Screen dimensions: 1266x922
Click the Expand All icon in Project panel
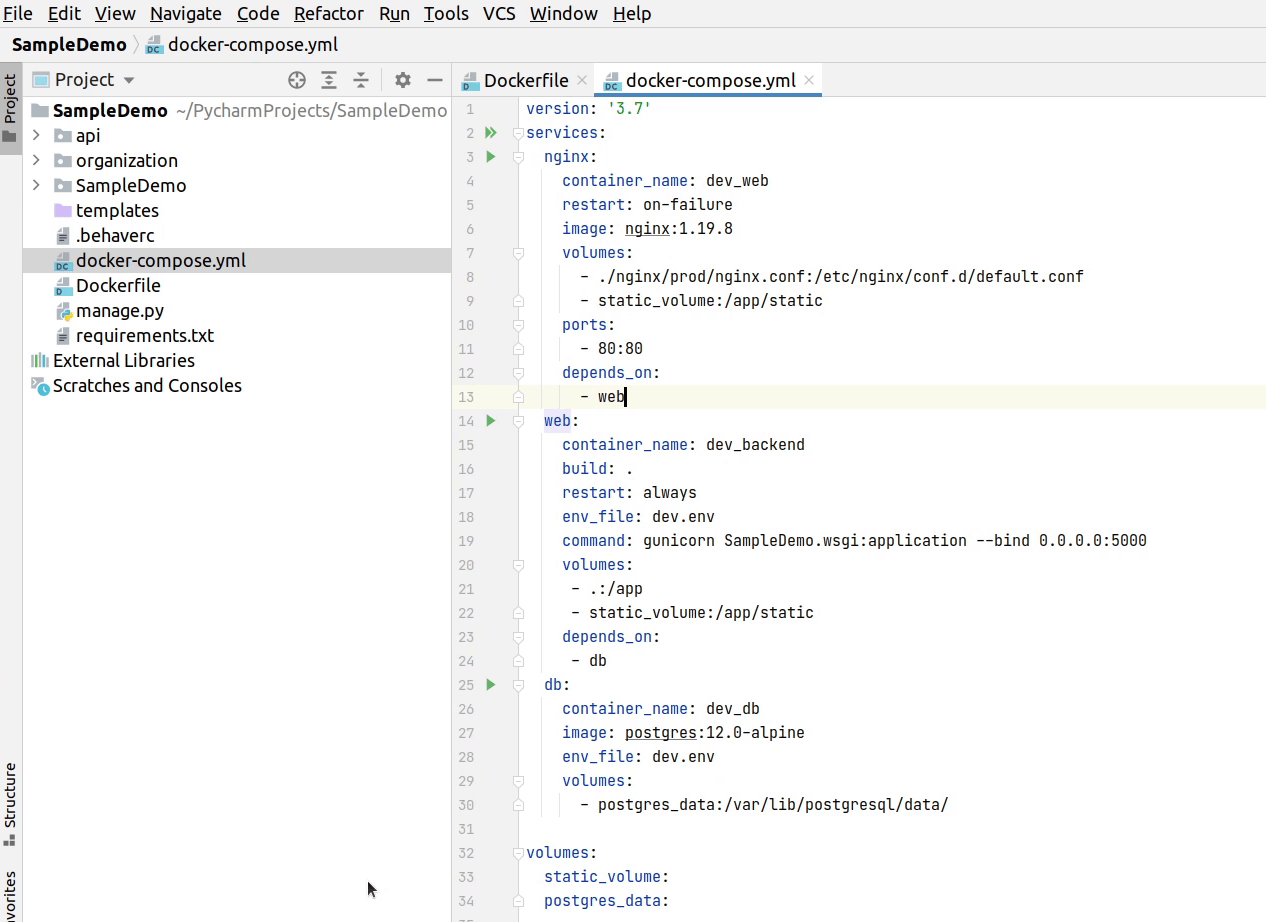[329, 80]
